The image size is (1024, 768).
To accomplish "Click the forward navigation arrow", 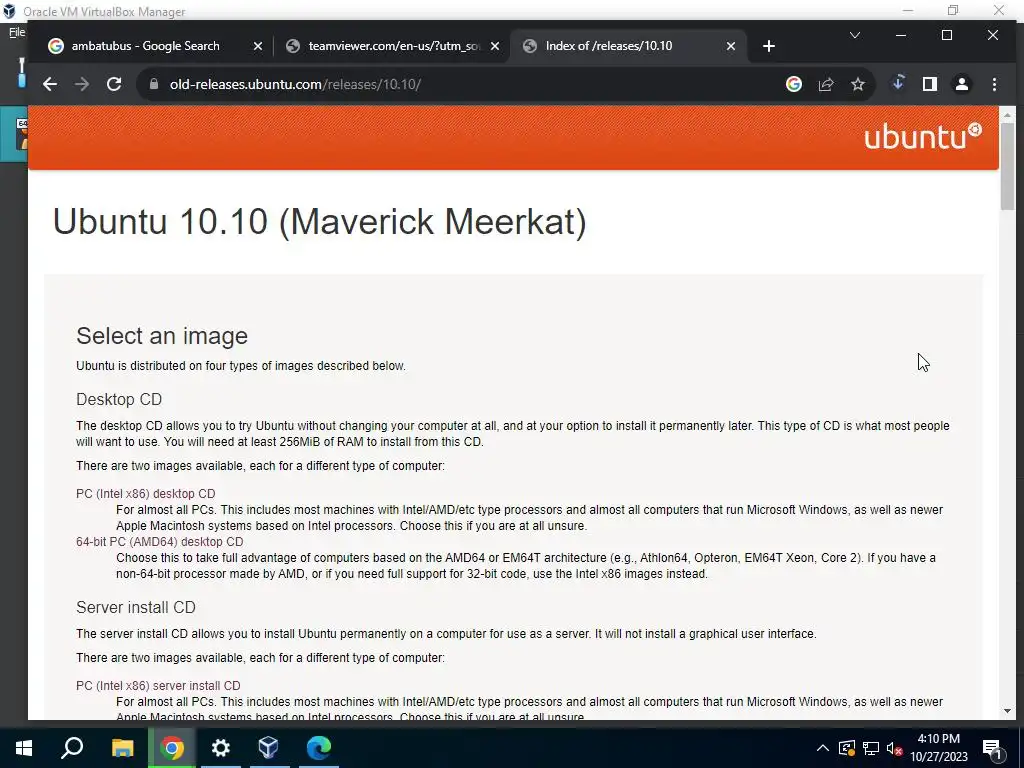I will [82, 84].
